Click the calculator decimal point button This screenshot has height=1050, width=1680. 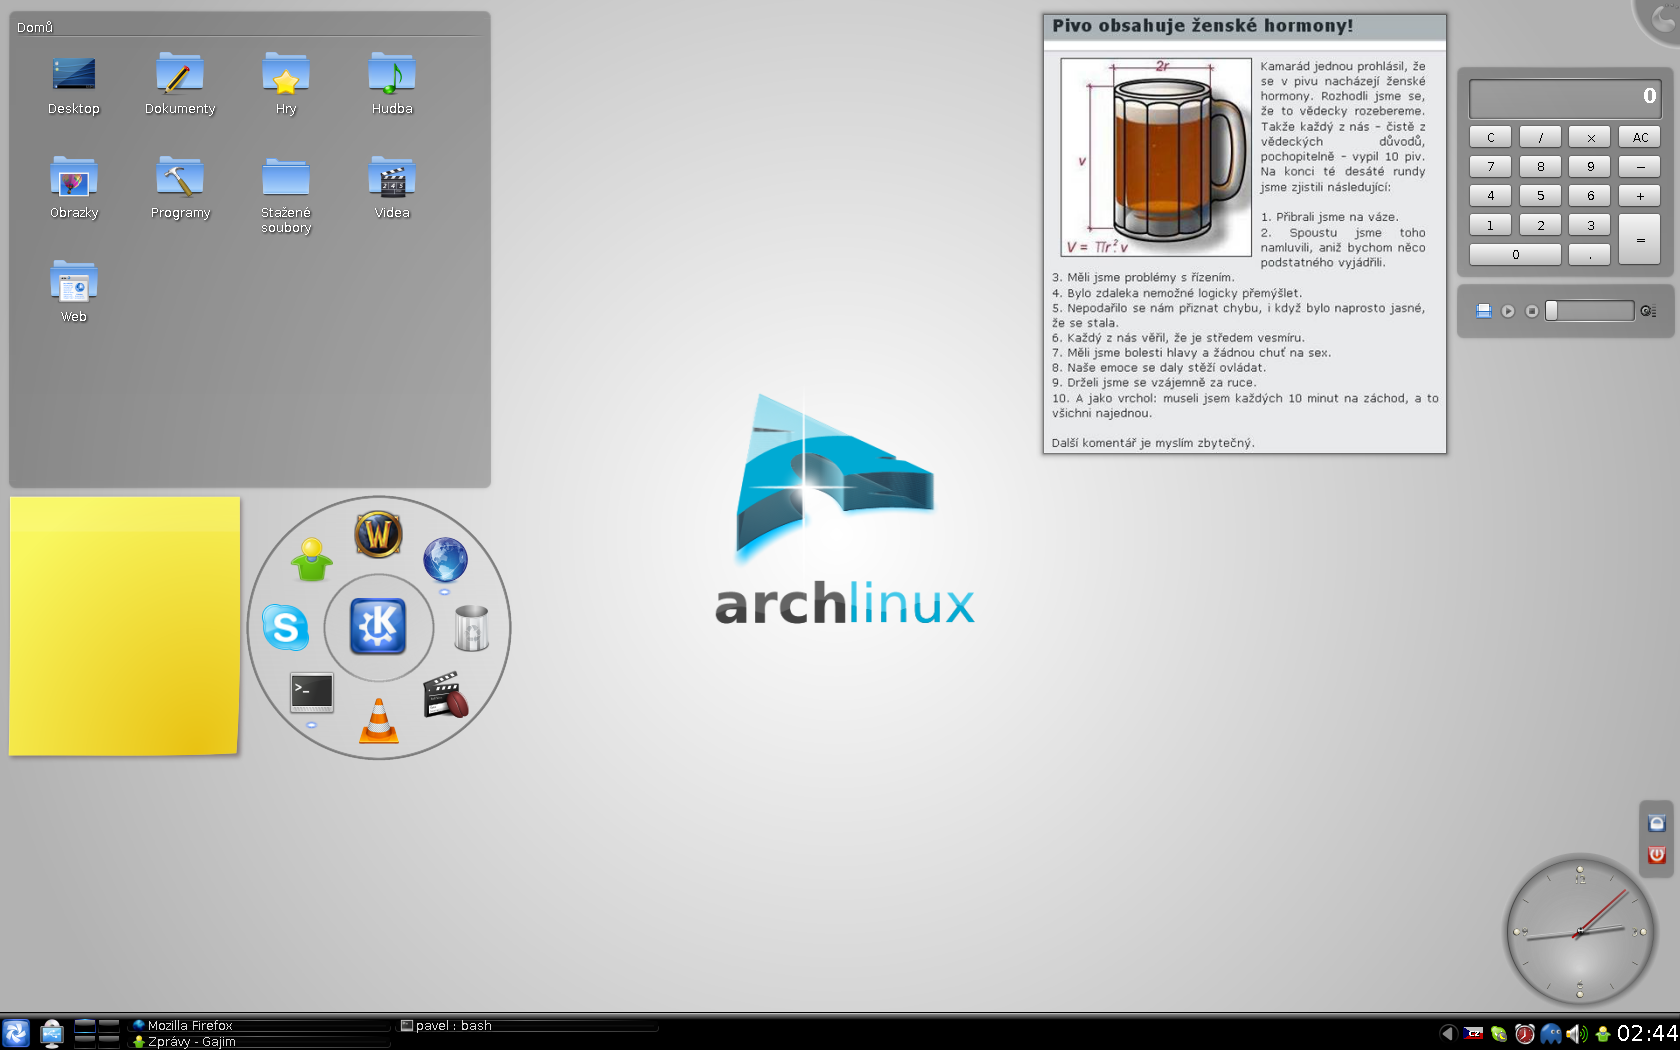pos(1590,255)
